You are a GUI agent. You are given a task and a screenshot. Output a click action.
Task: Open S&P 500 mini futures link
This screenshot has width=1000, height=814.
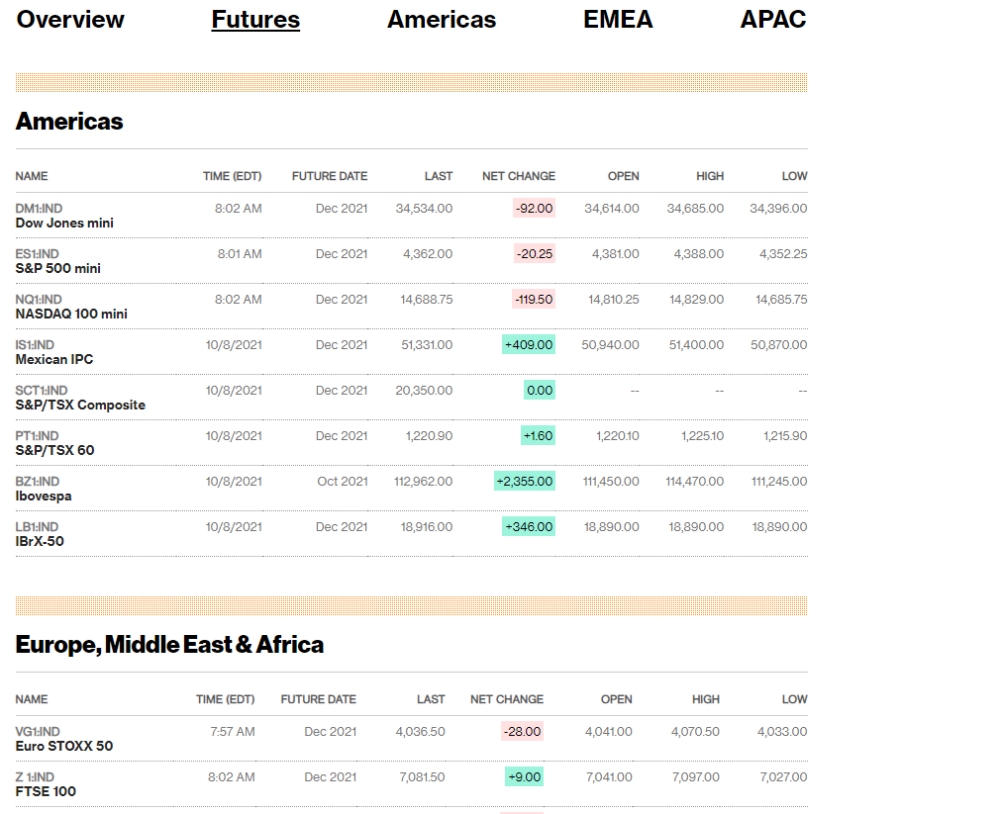click(58, 269)
